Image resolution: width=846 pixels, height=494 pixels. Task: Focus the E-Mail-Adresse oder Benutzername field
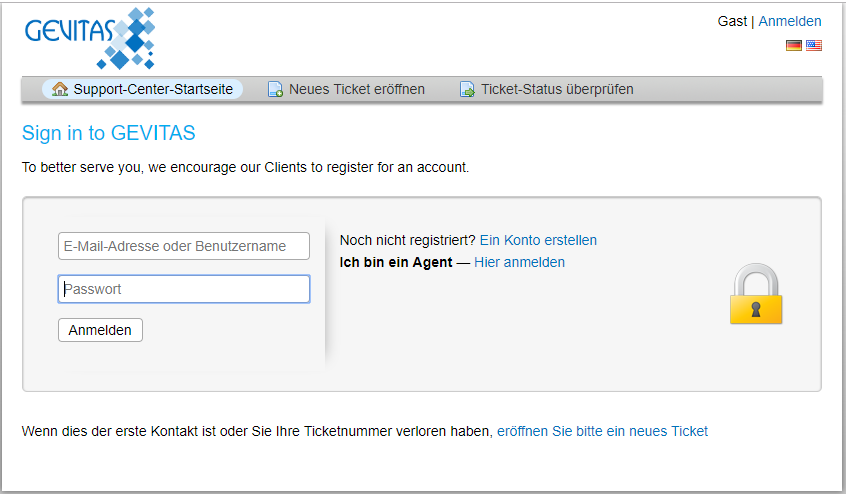point(184,246)
